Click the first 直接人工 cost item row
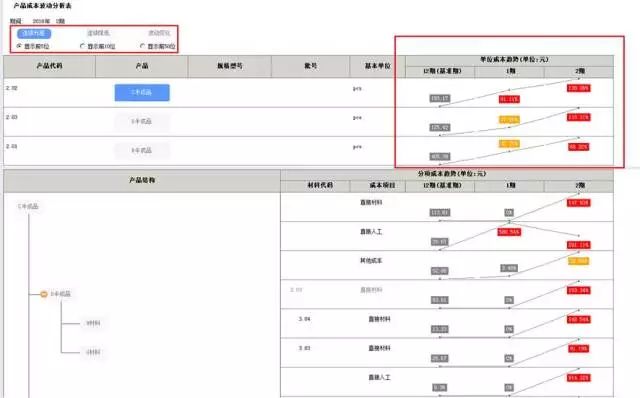Image resolution: width=640 pixels, height=398 pixels. pos(371,231)
